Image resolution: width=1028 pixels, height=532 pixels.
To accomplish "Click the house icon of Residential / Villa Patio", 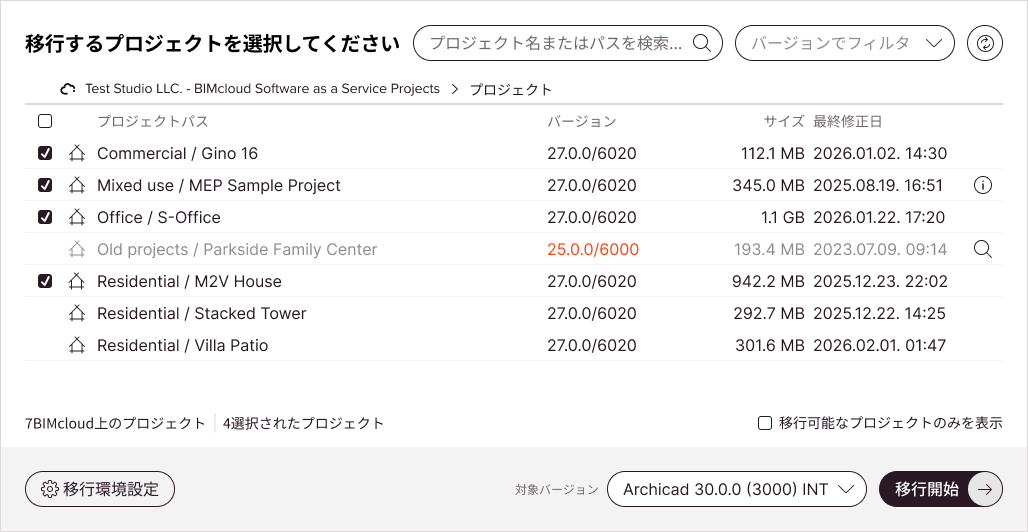I will click(x=77, y=345).
